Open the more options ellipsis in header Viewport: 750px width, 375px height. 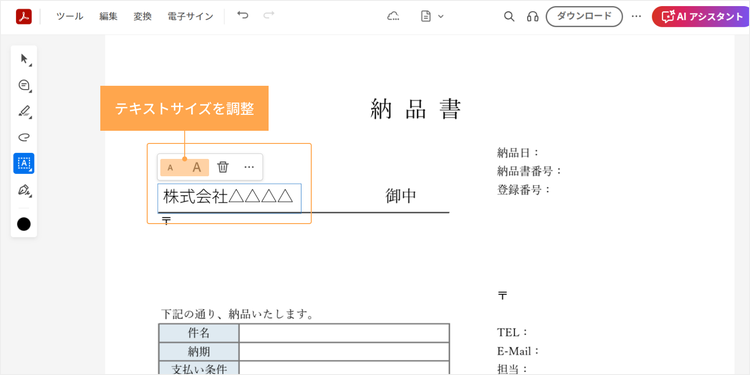point(636,16)
